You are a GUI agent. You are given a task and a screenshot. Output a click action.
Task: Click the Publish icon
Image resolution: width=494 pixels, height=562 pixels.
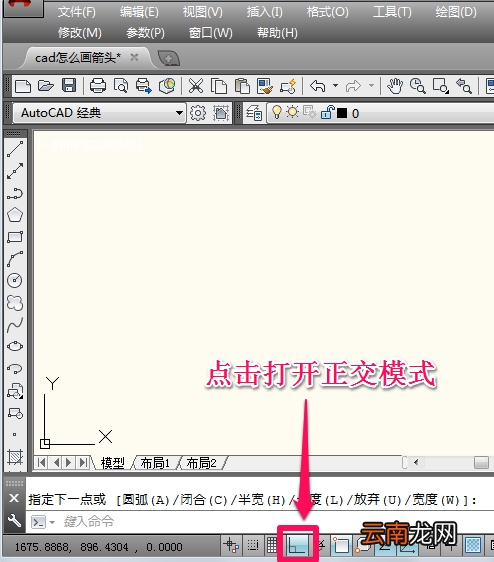(143, 86)
